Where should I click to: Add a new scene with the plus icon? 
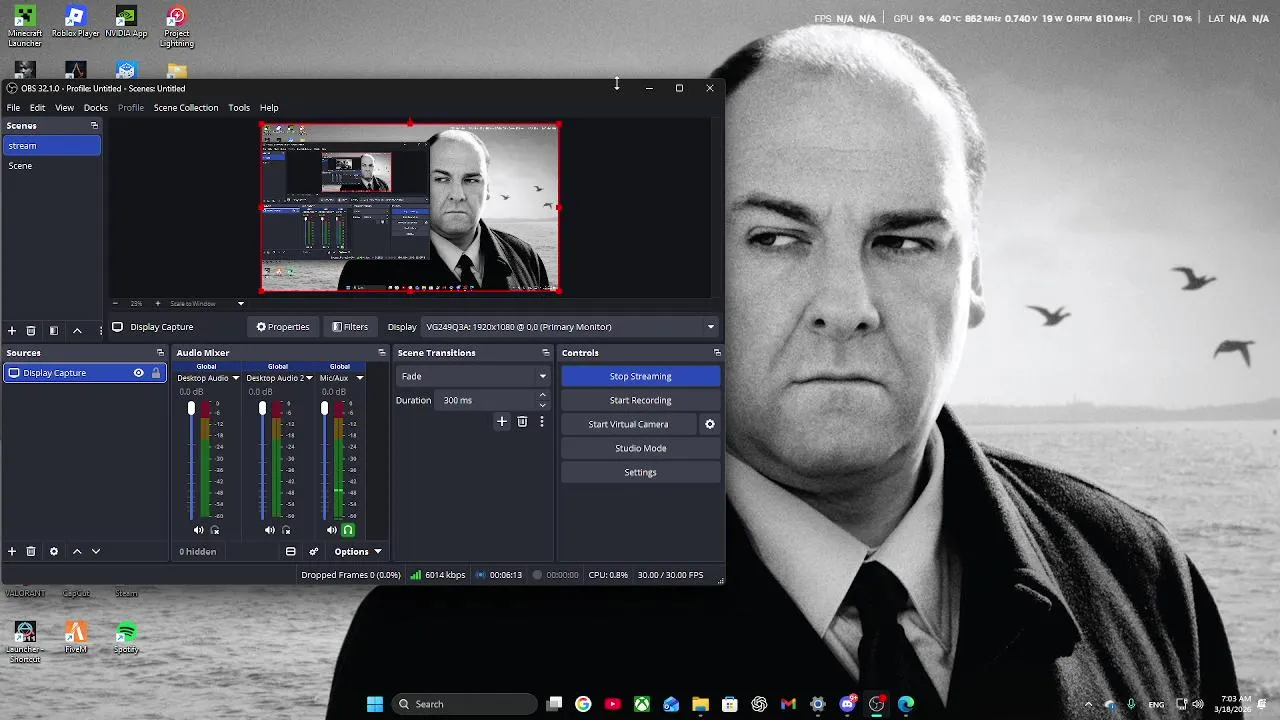pyautogui.click(x=12, y=331)
